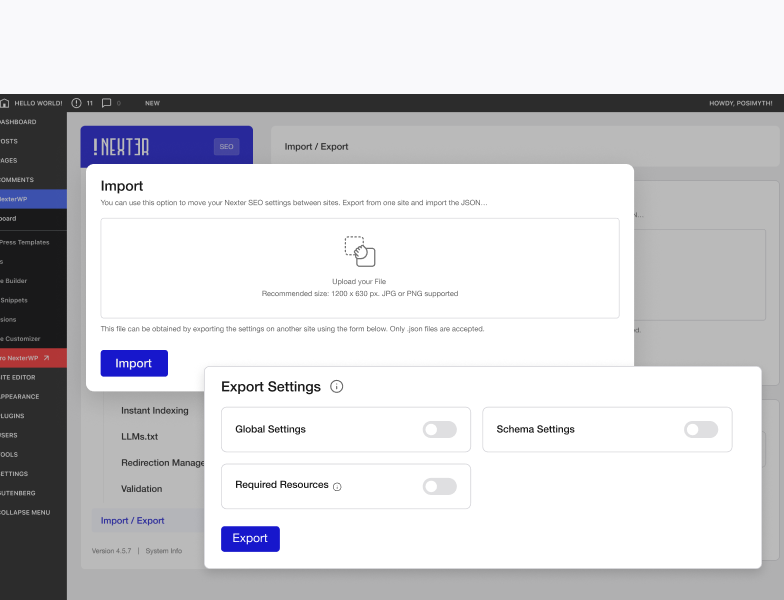Click the Version 4.5.7 text
Image resolution: width=784 pixels, height=600 pixels.
(111, 551)
